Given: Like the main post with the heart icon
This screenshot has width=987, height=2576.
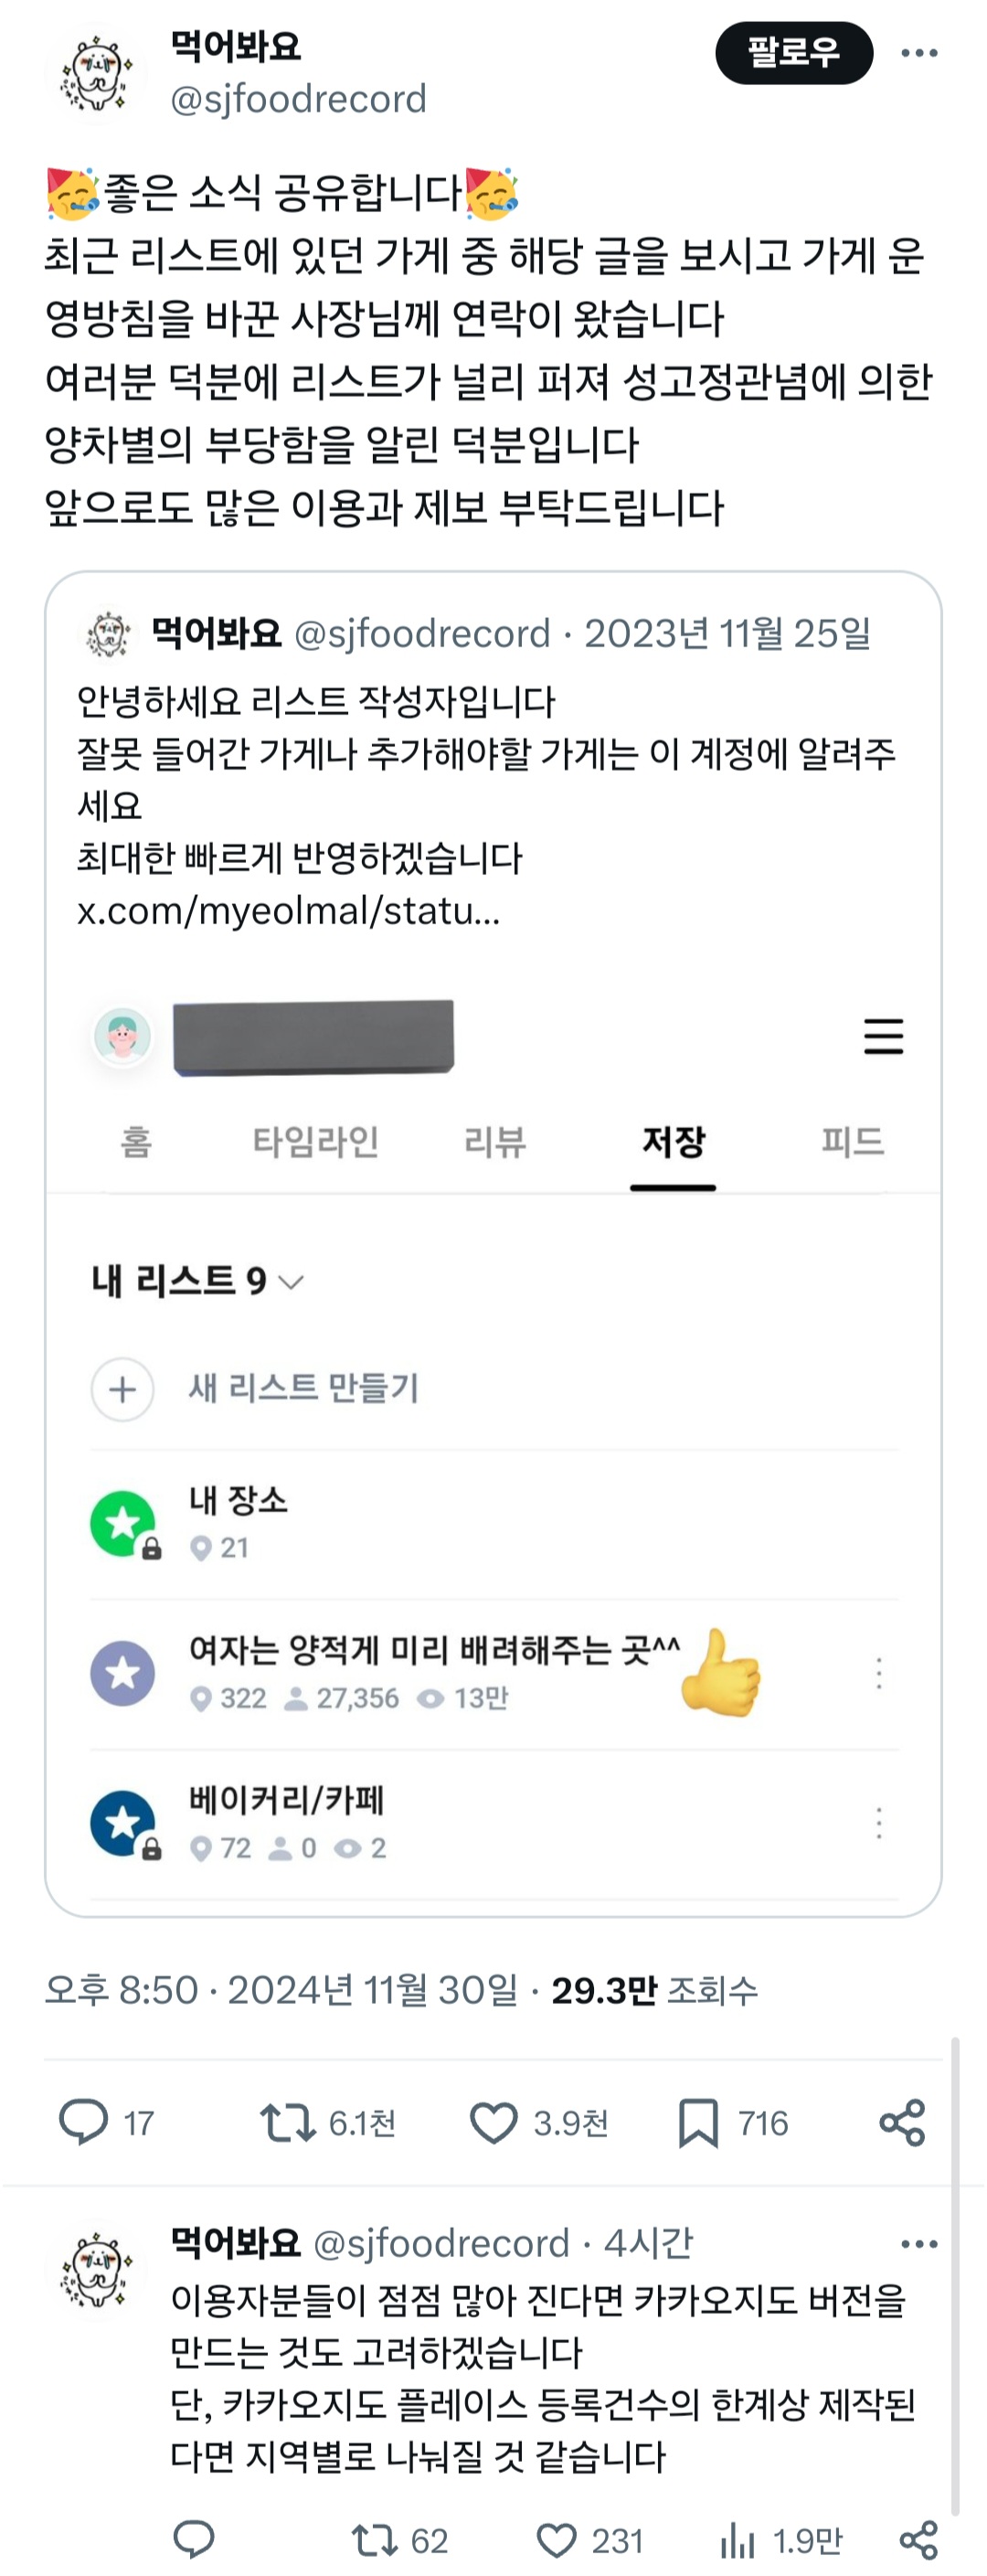Looking at the screenshot, I should point(493,2122).
